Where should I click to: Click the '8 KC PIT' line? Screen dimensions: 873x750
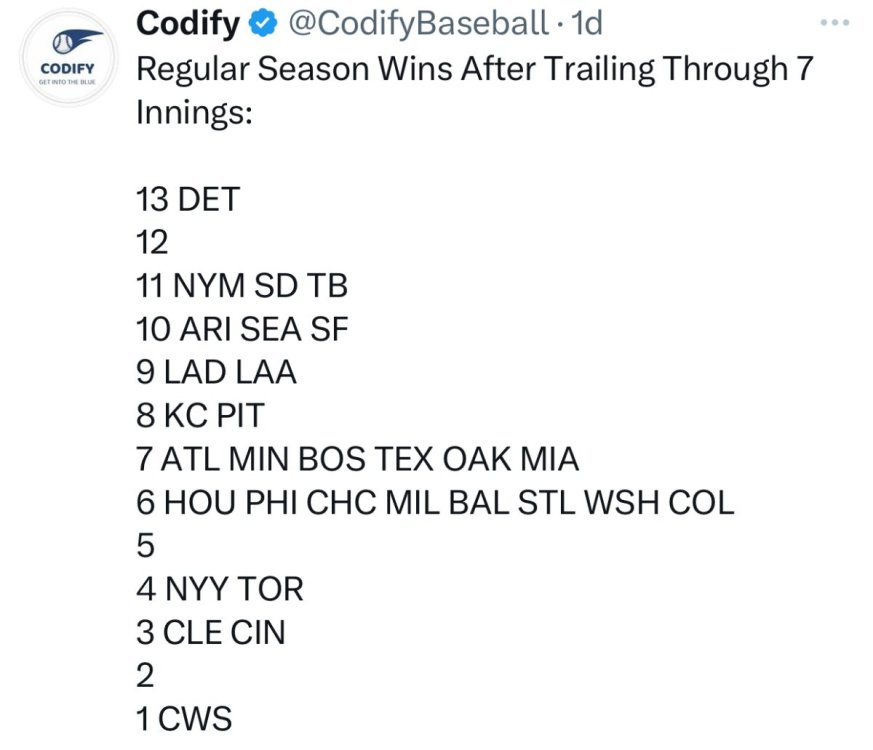pyautogui.click(x=199, y=415)
